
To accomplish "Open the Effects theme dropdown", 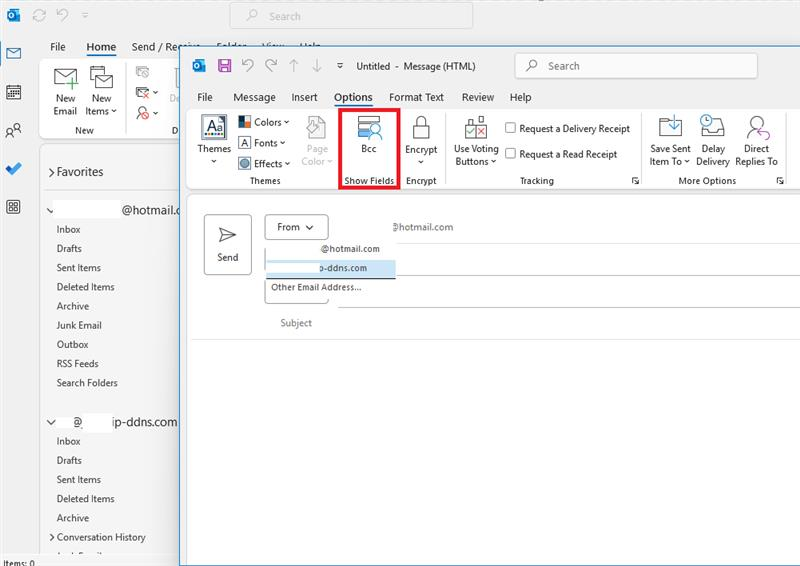I will (x=264, y=163).
